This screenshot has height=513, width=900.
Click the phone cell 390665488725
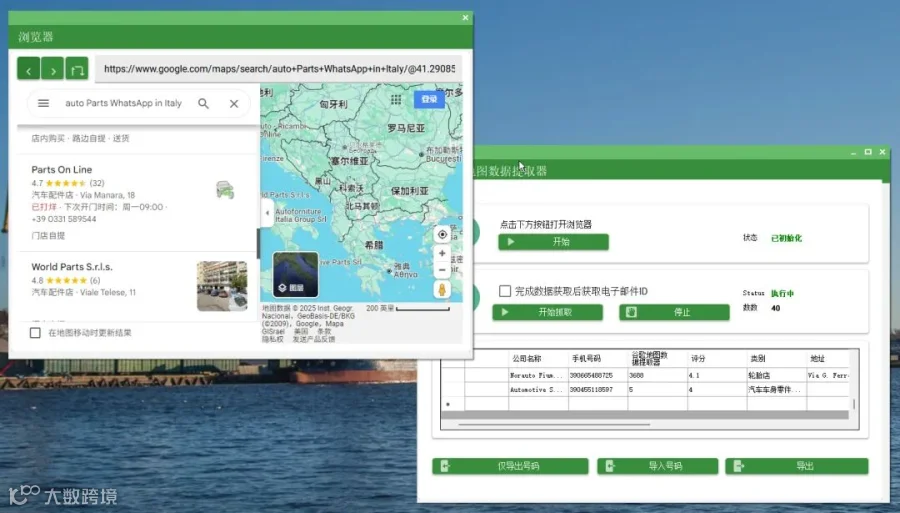click(x=598, y=375)
